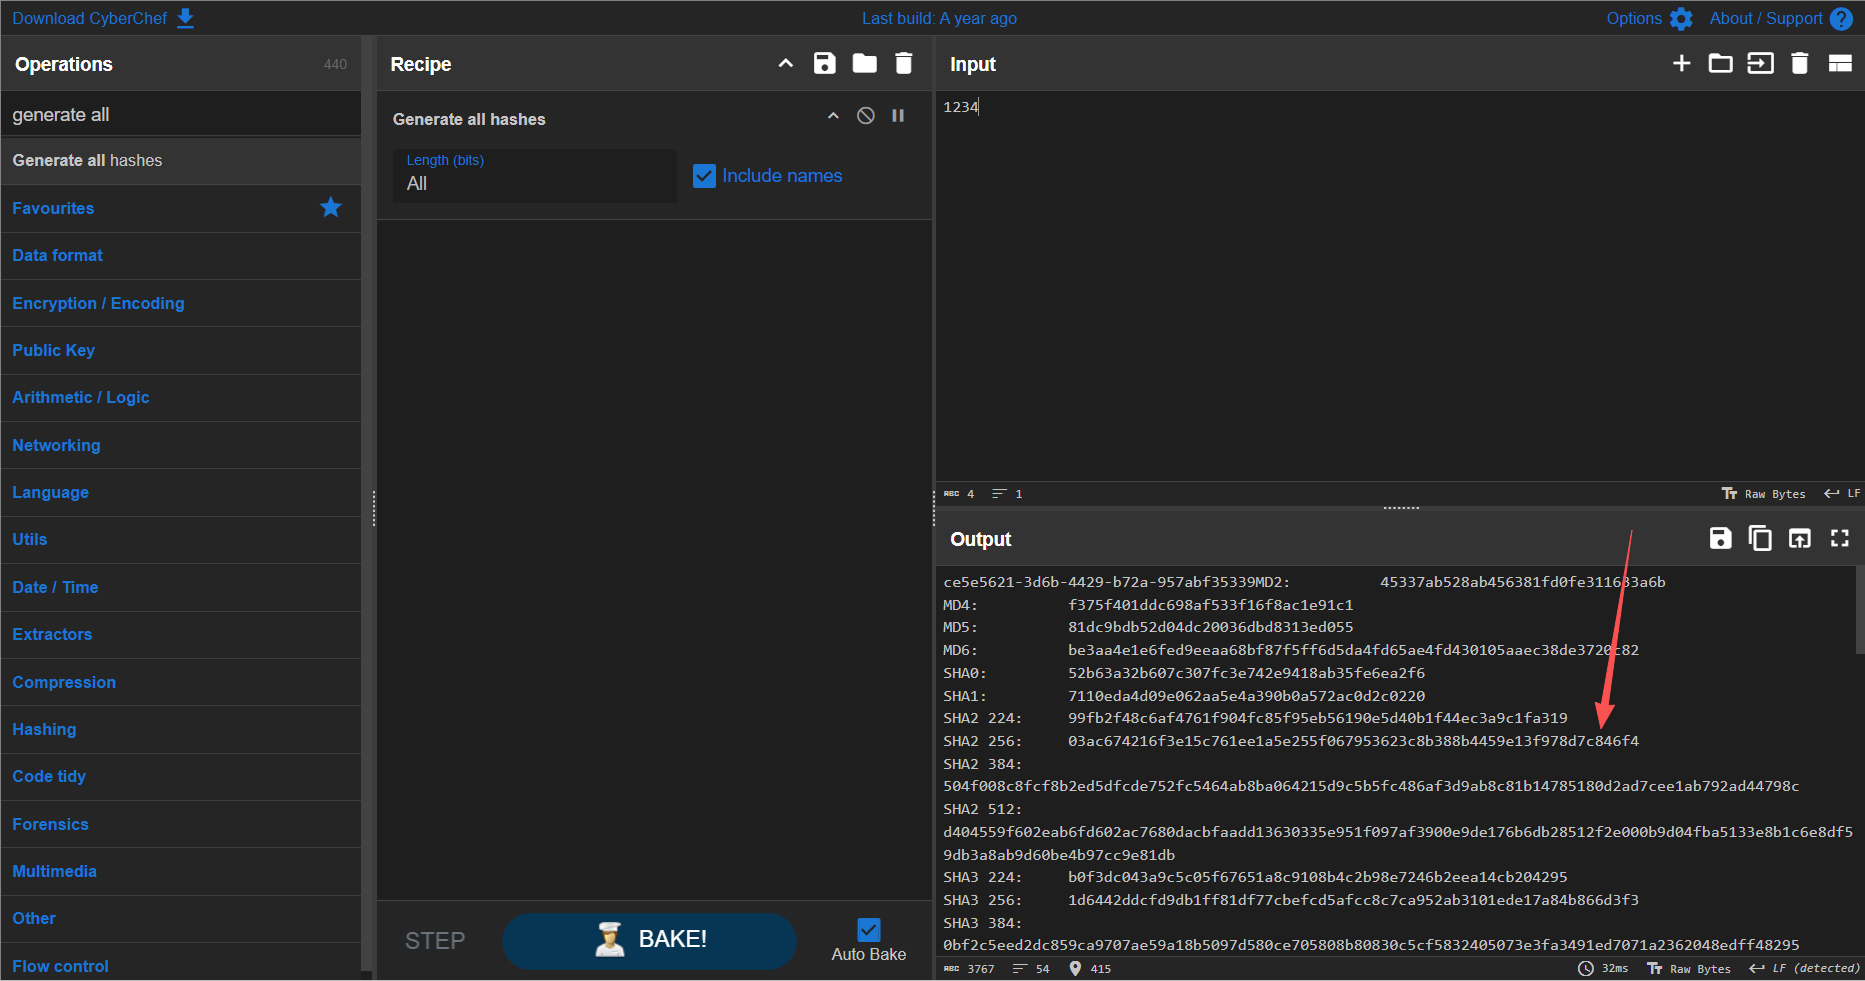Click the operations search field

(x=180, y=115)
